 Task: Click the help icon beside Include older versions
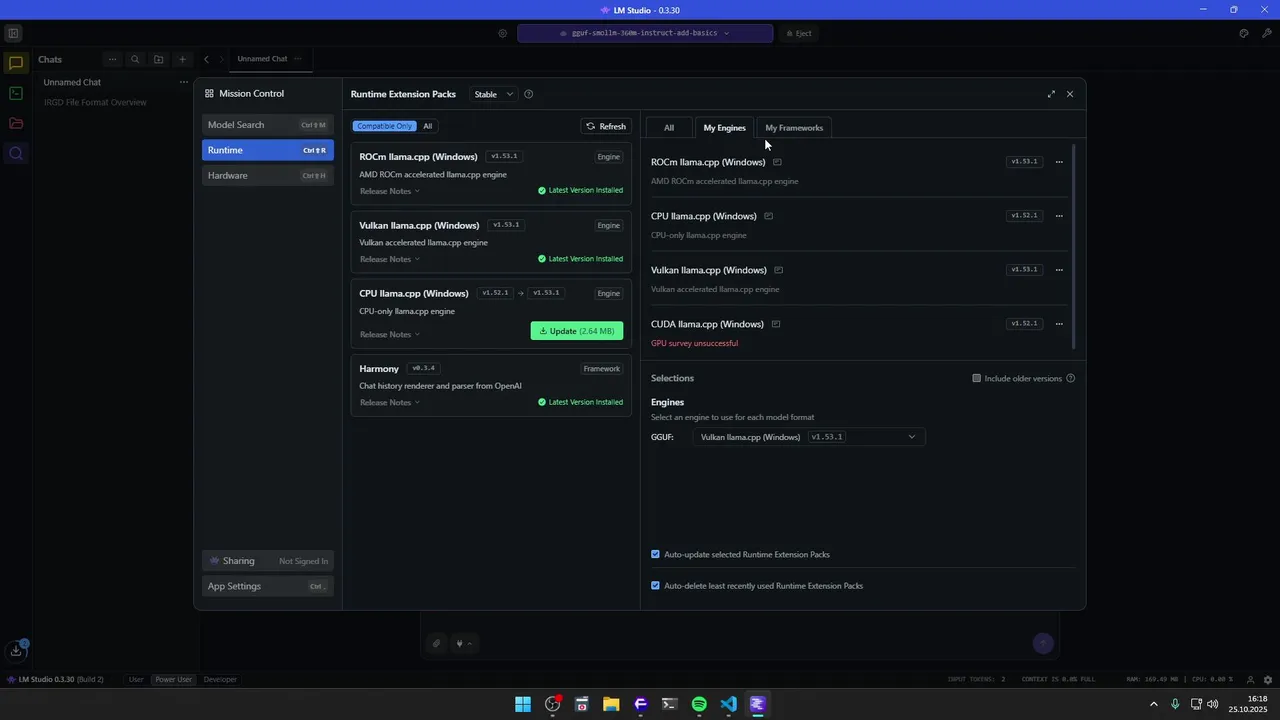(x=1071, y=378)
